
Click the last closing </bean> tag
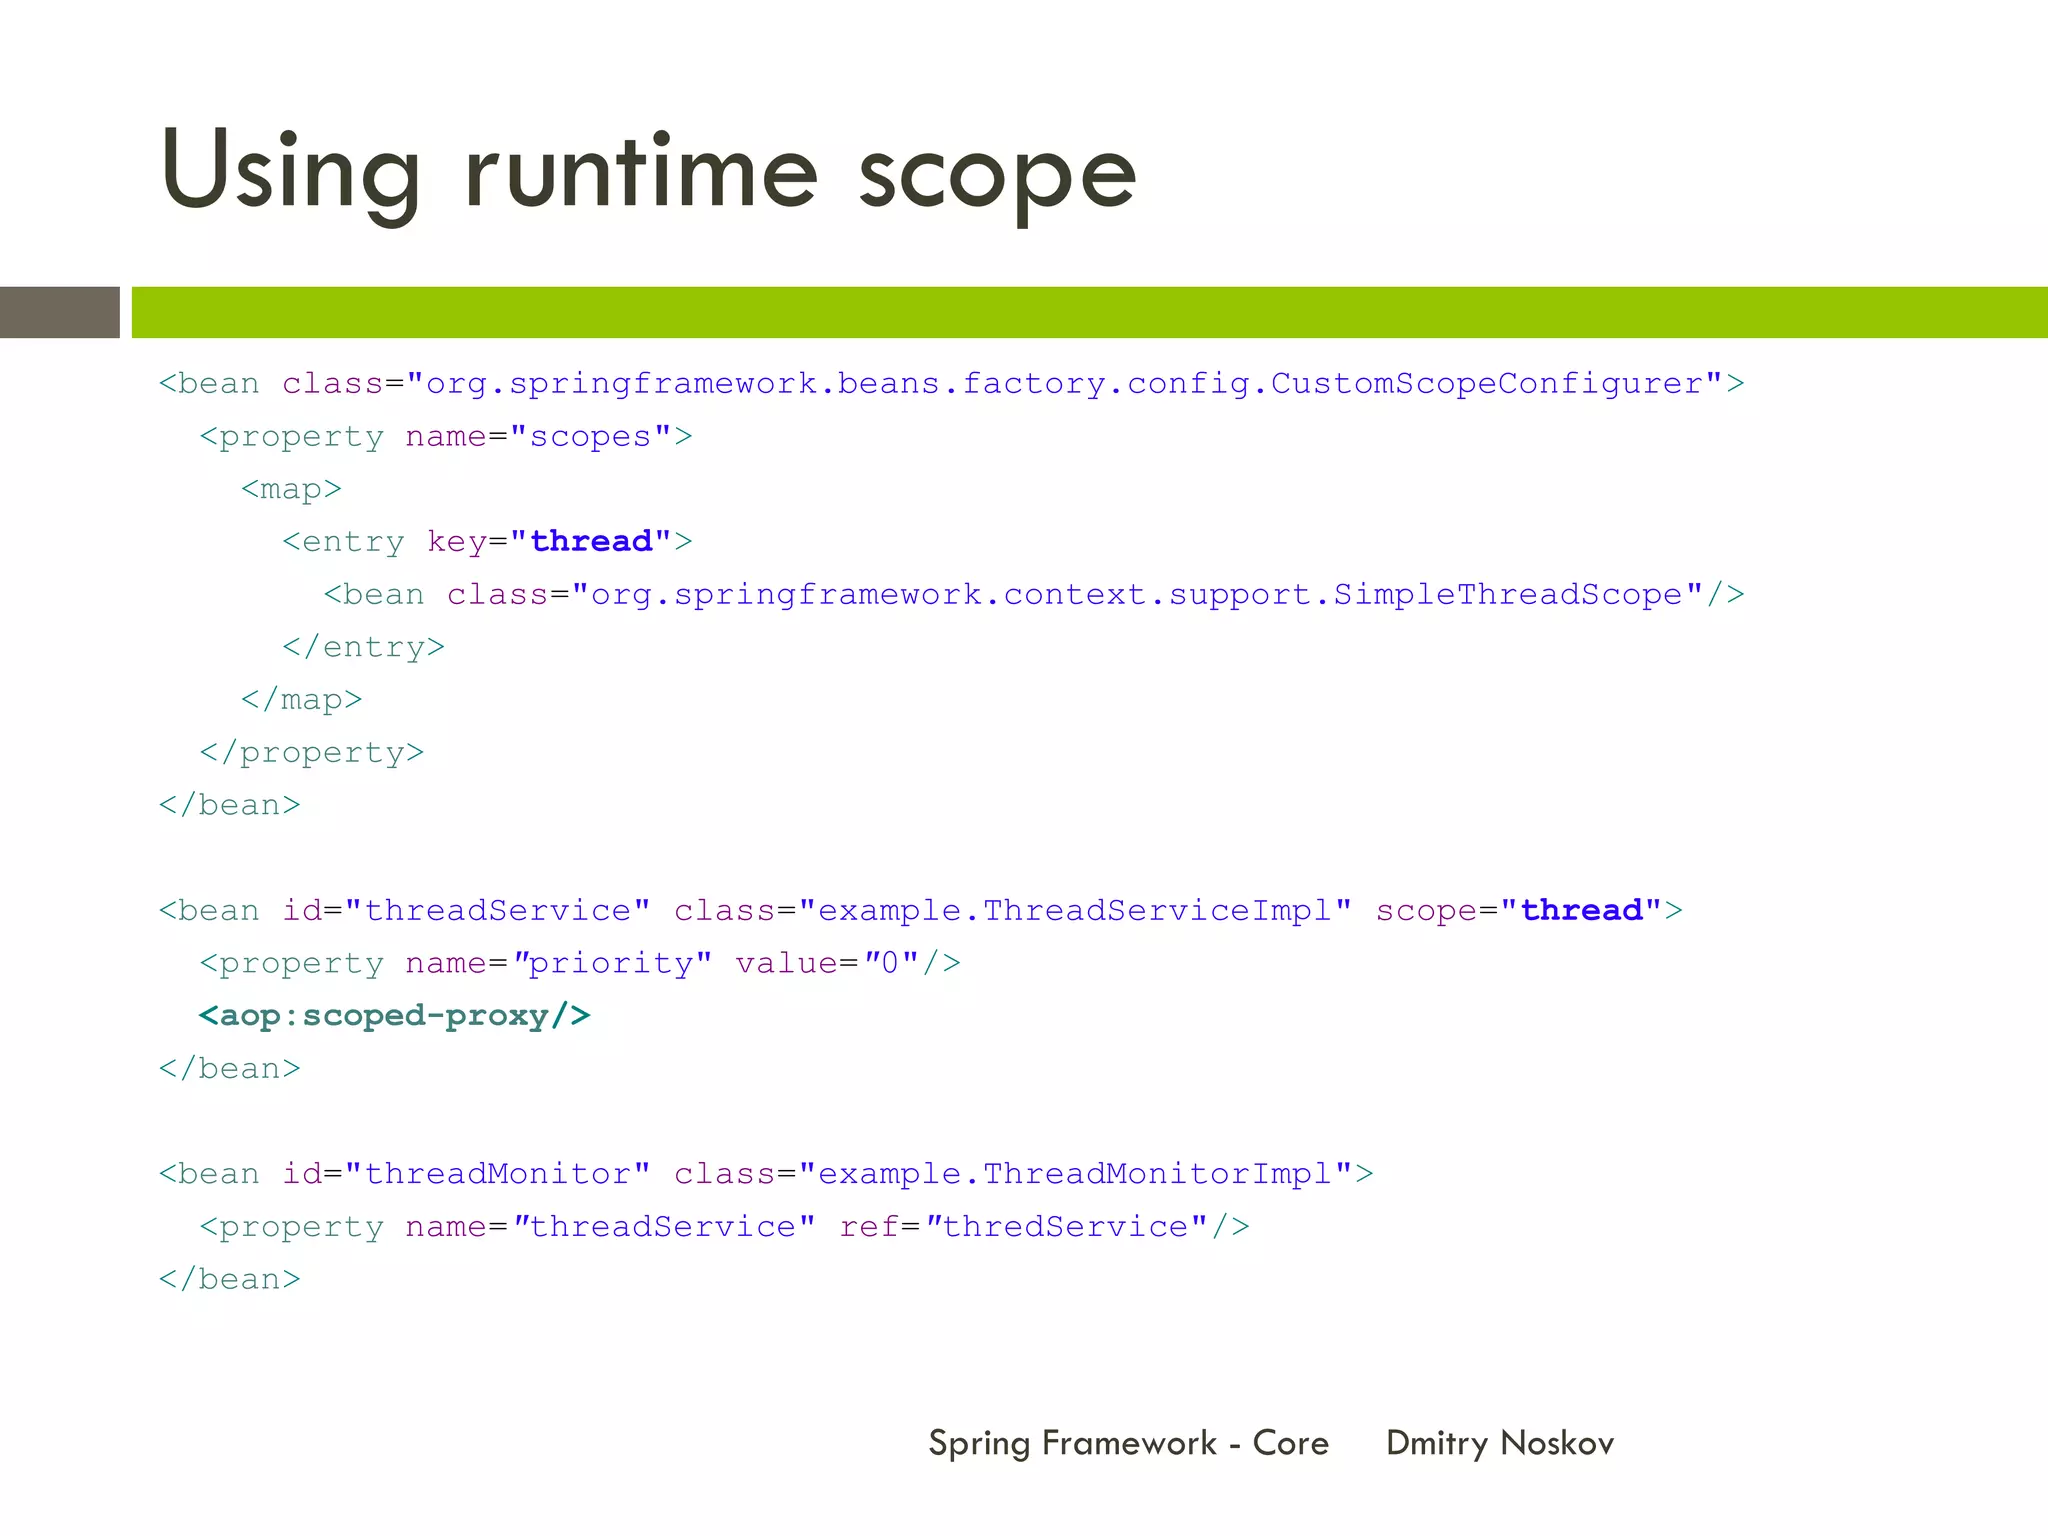pos(230,1279)
